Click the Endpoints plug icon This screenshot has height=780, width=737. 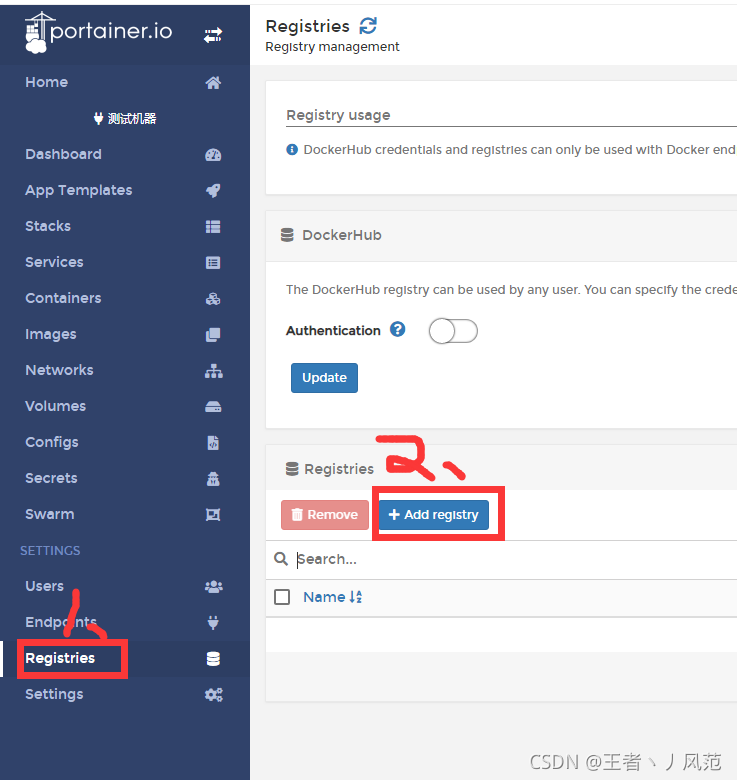(x=213, y=623)
